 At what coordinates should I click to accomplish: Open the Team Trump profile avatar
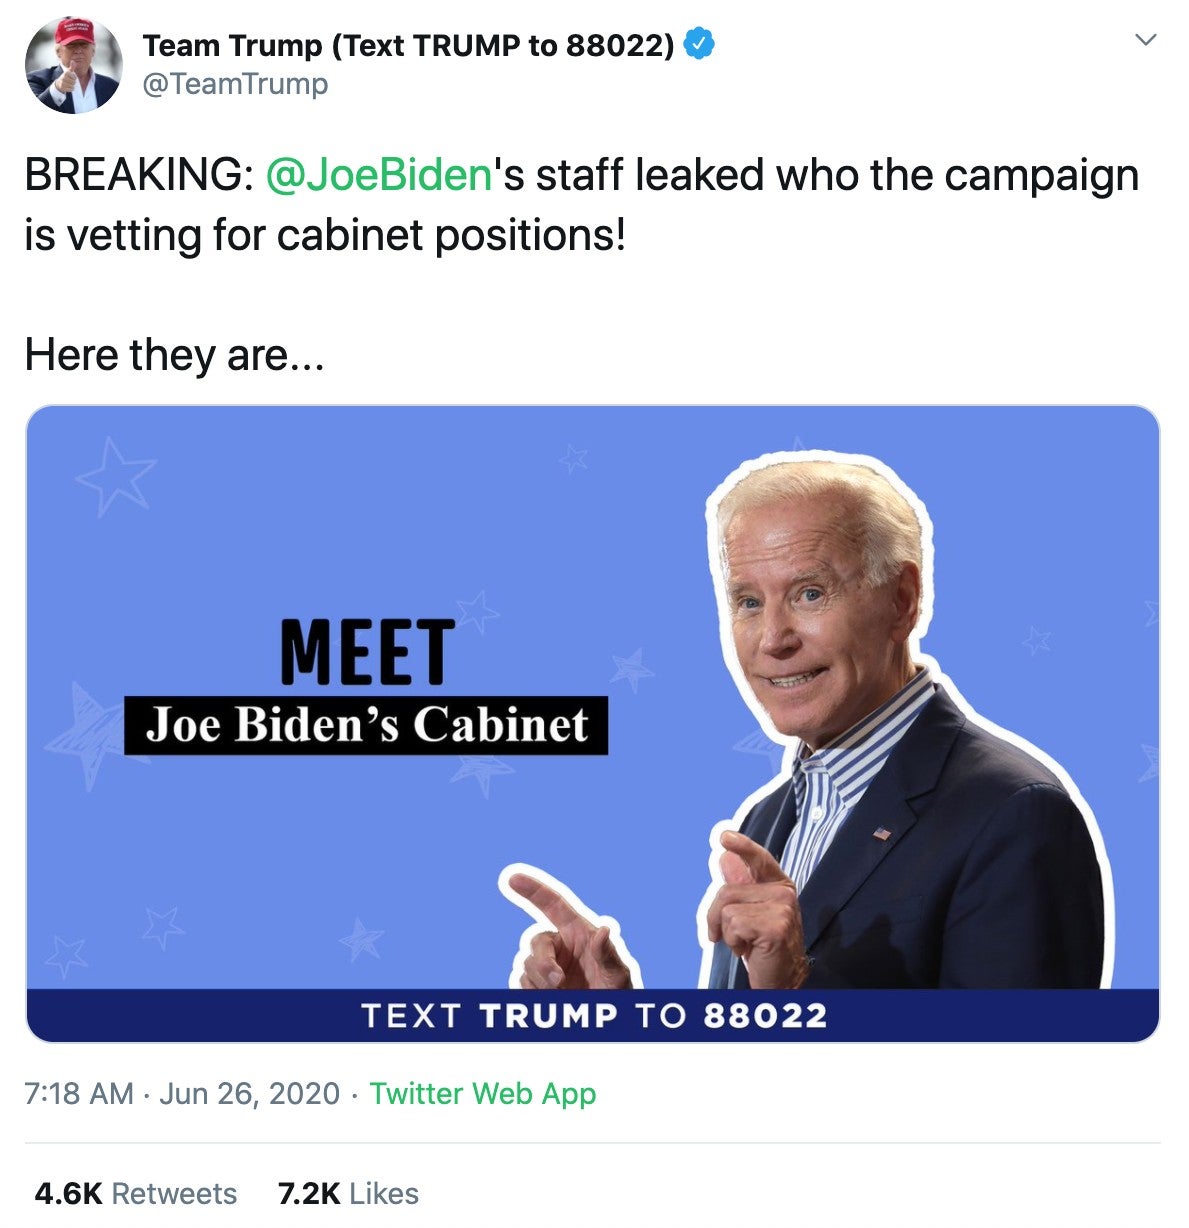click(x=73, y=64)
